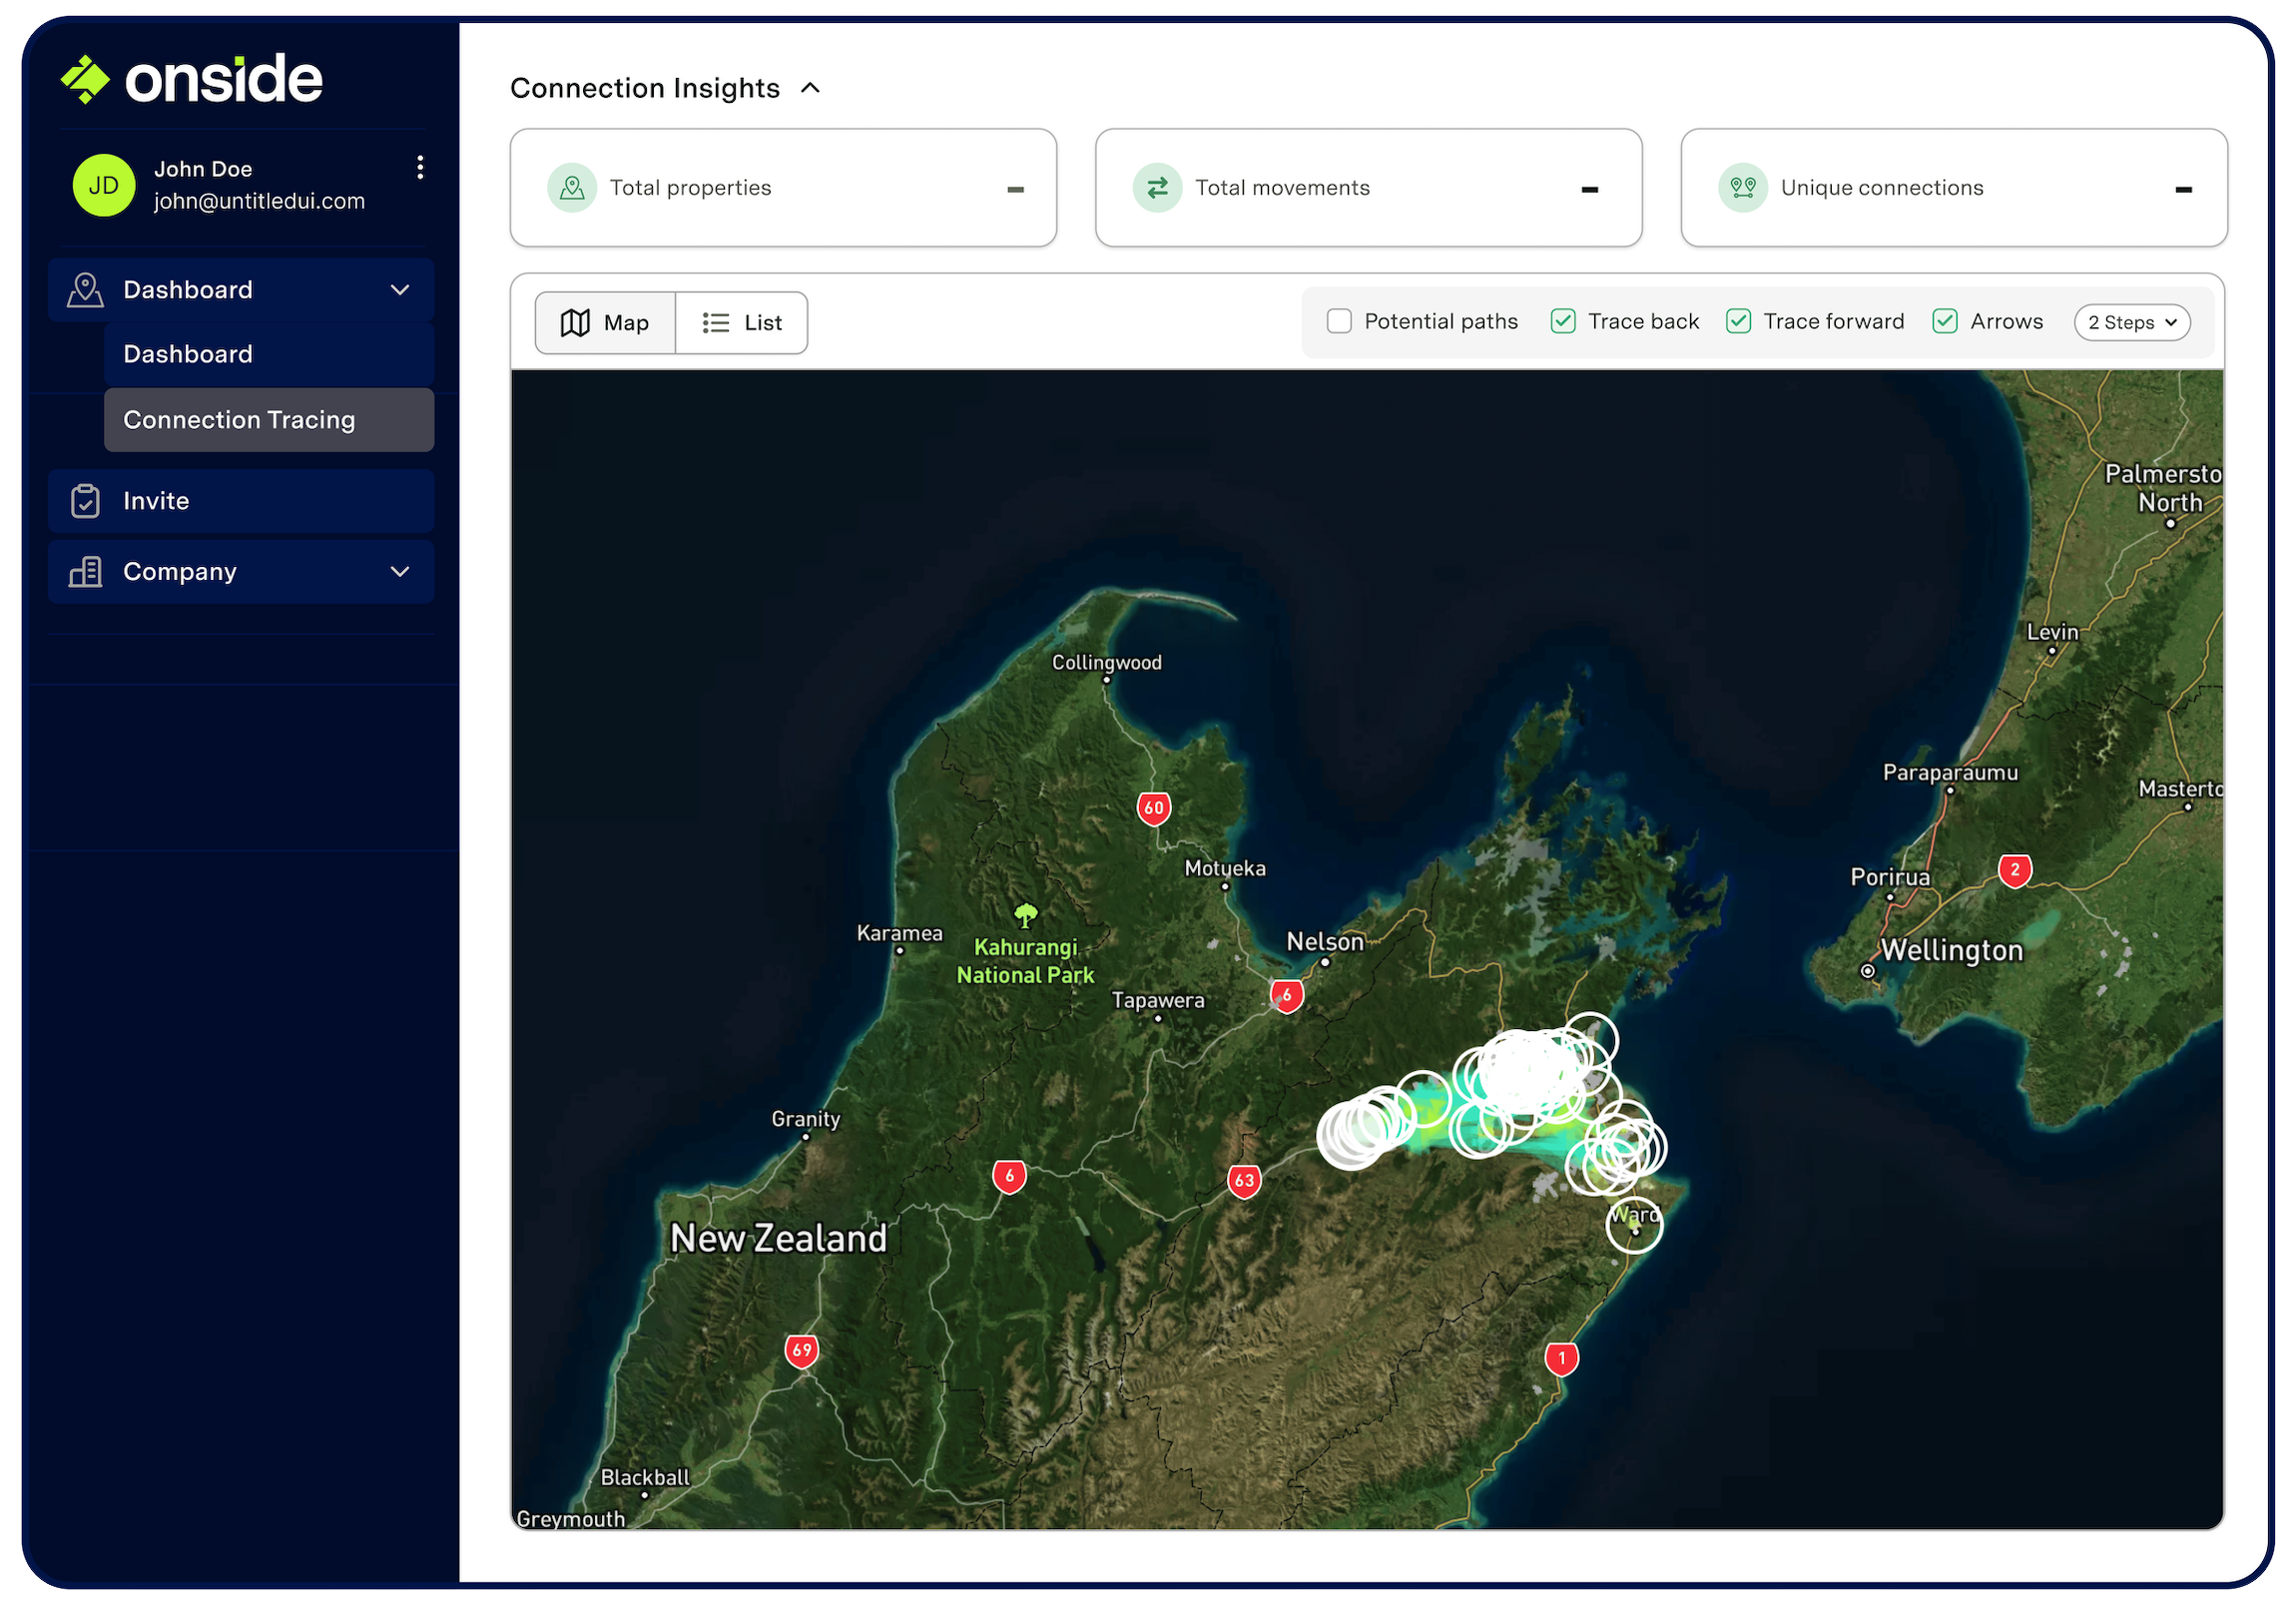Image resolution: width=2296 pixels, height=1601 pixels.
Task: Open the Company menu item
Action: [241, 572]
